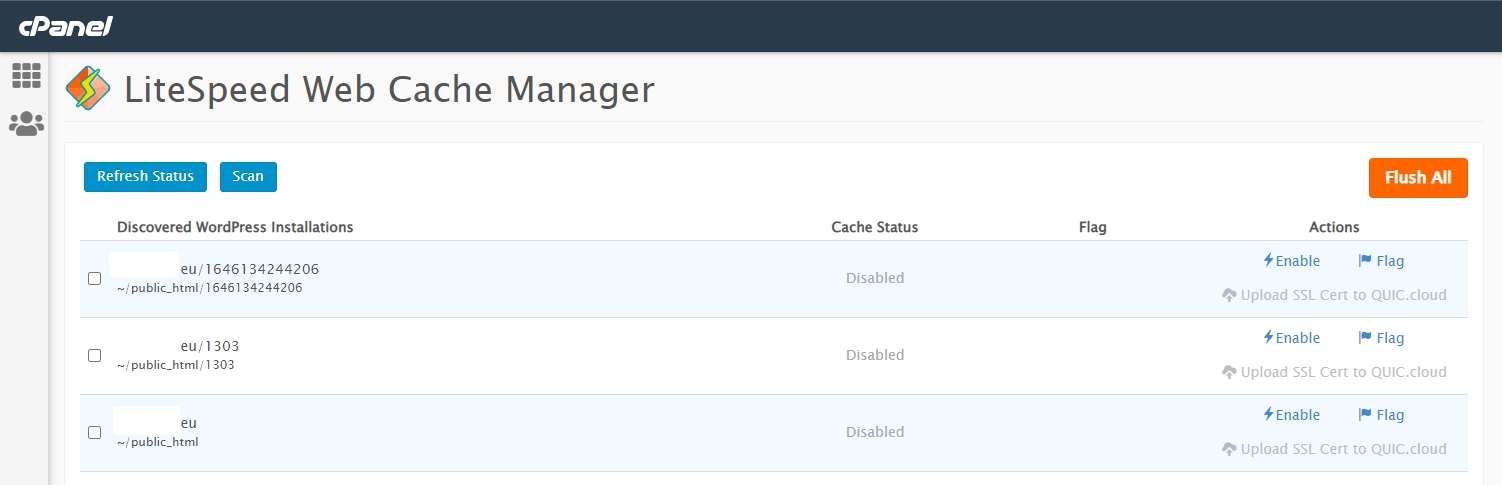This screenshot has width=1502, height=485.
Task: Click Disabled status of eu/1646134244206 row
Action: (x=875, y=278)
